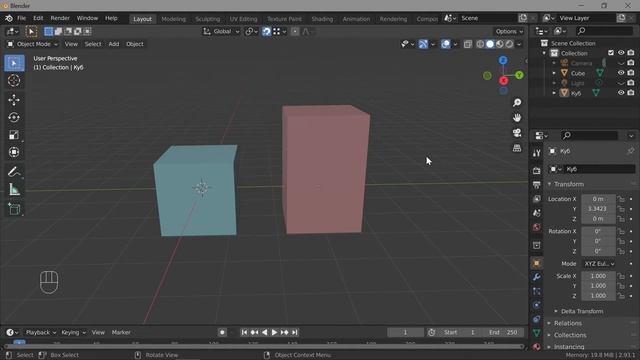Hide the Cube object in viewport
The image size is (640, 360).
[x=621, y=73]
